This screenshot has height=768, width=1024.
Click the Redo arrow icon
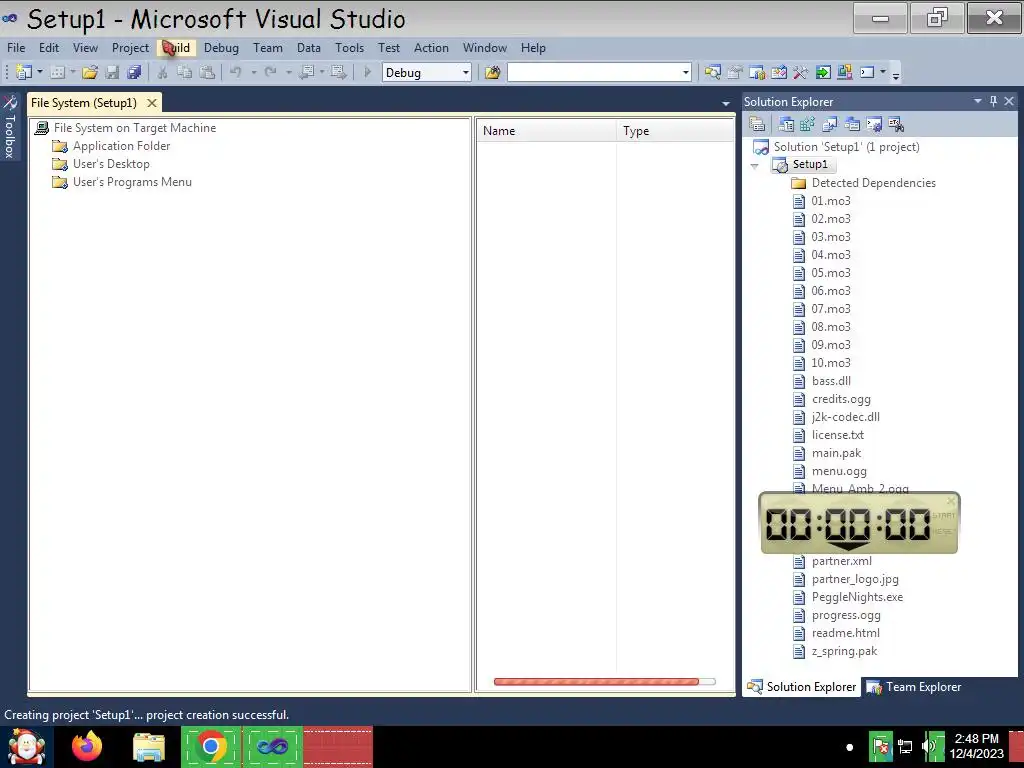pyautogui.click(x=270, y=72)
